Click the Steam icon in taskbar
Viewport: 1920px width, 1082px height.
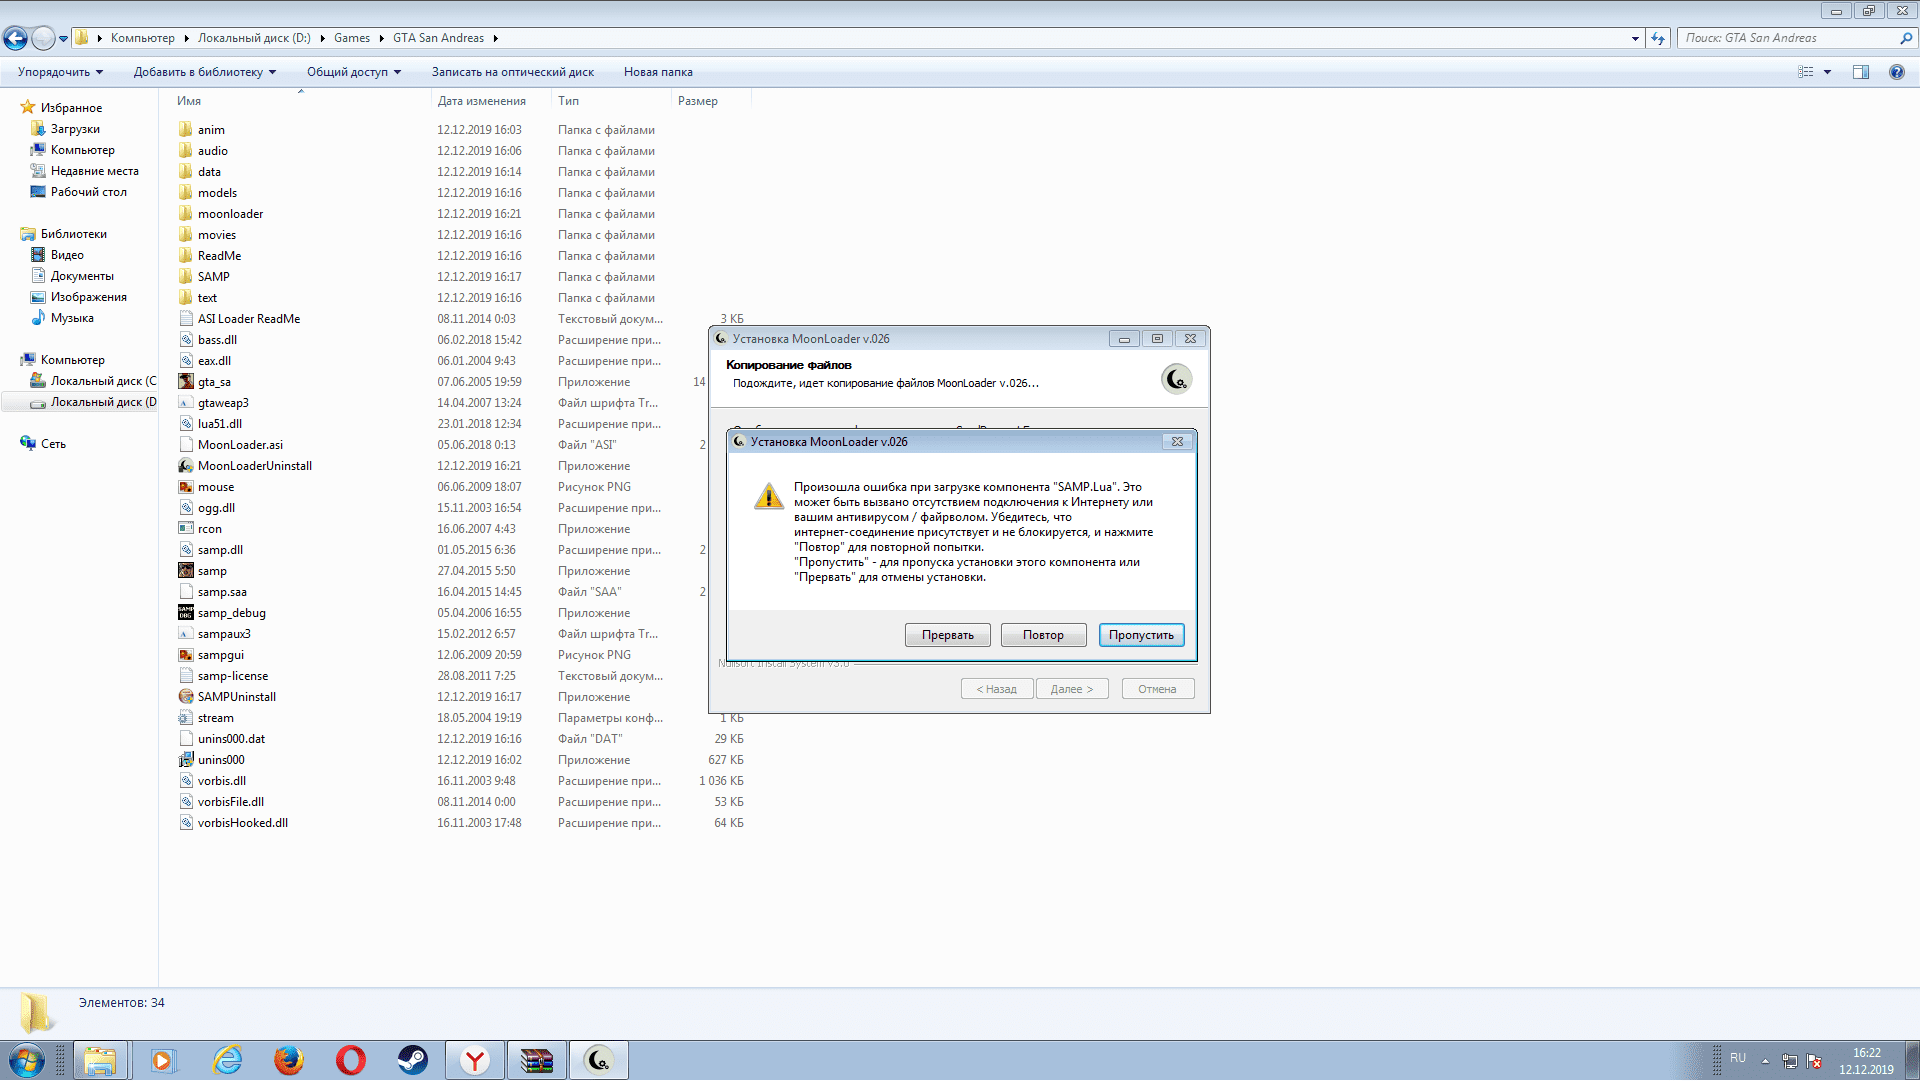pos(412,1060)
